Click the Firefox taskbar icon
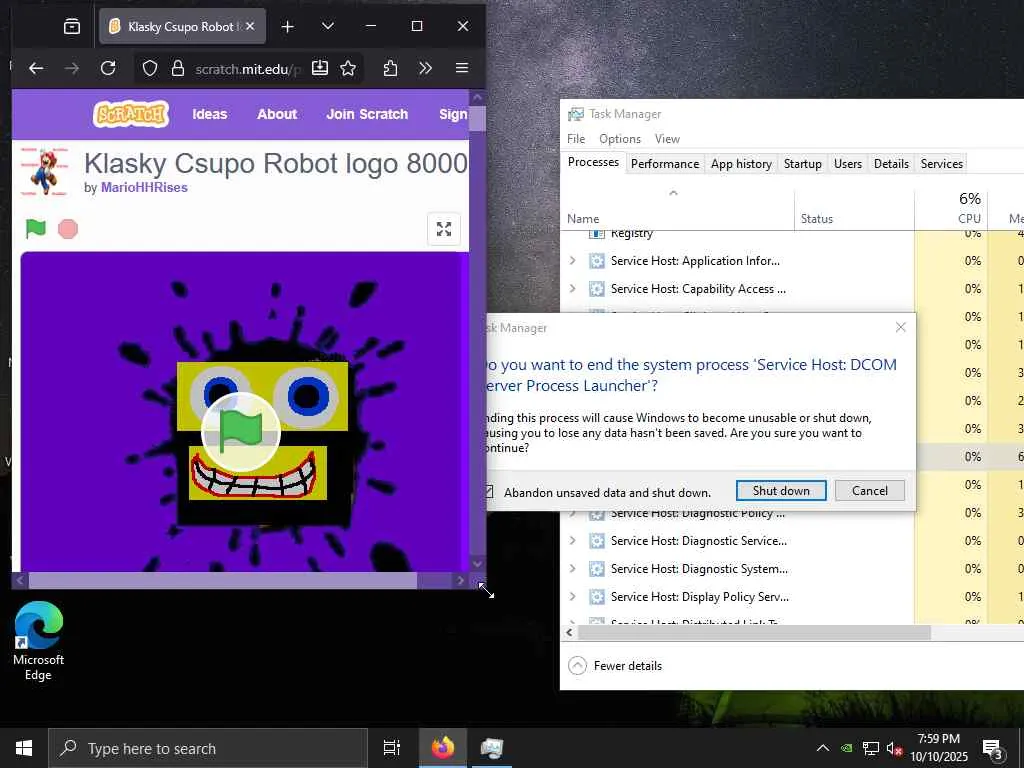This screenshot has width=1024, height=768. point(442,748)
